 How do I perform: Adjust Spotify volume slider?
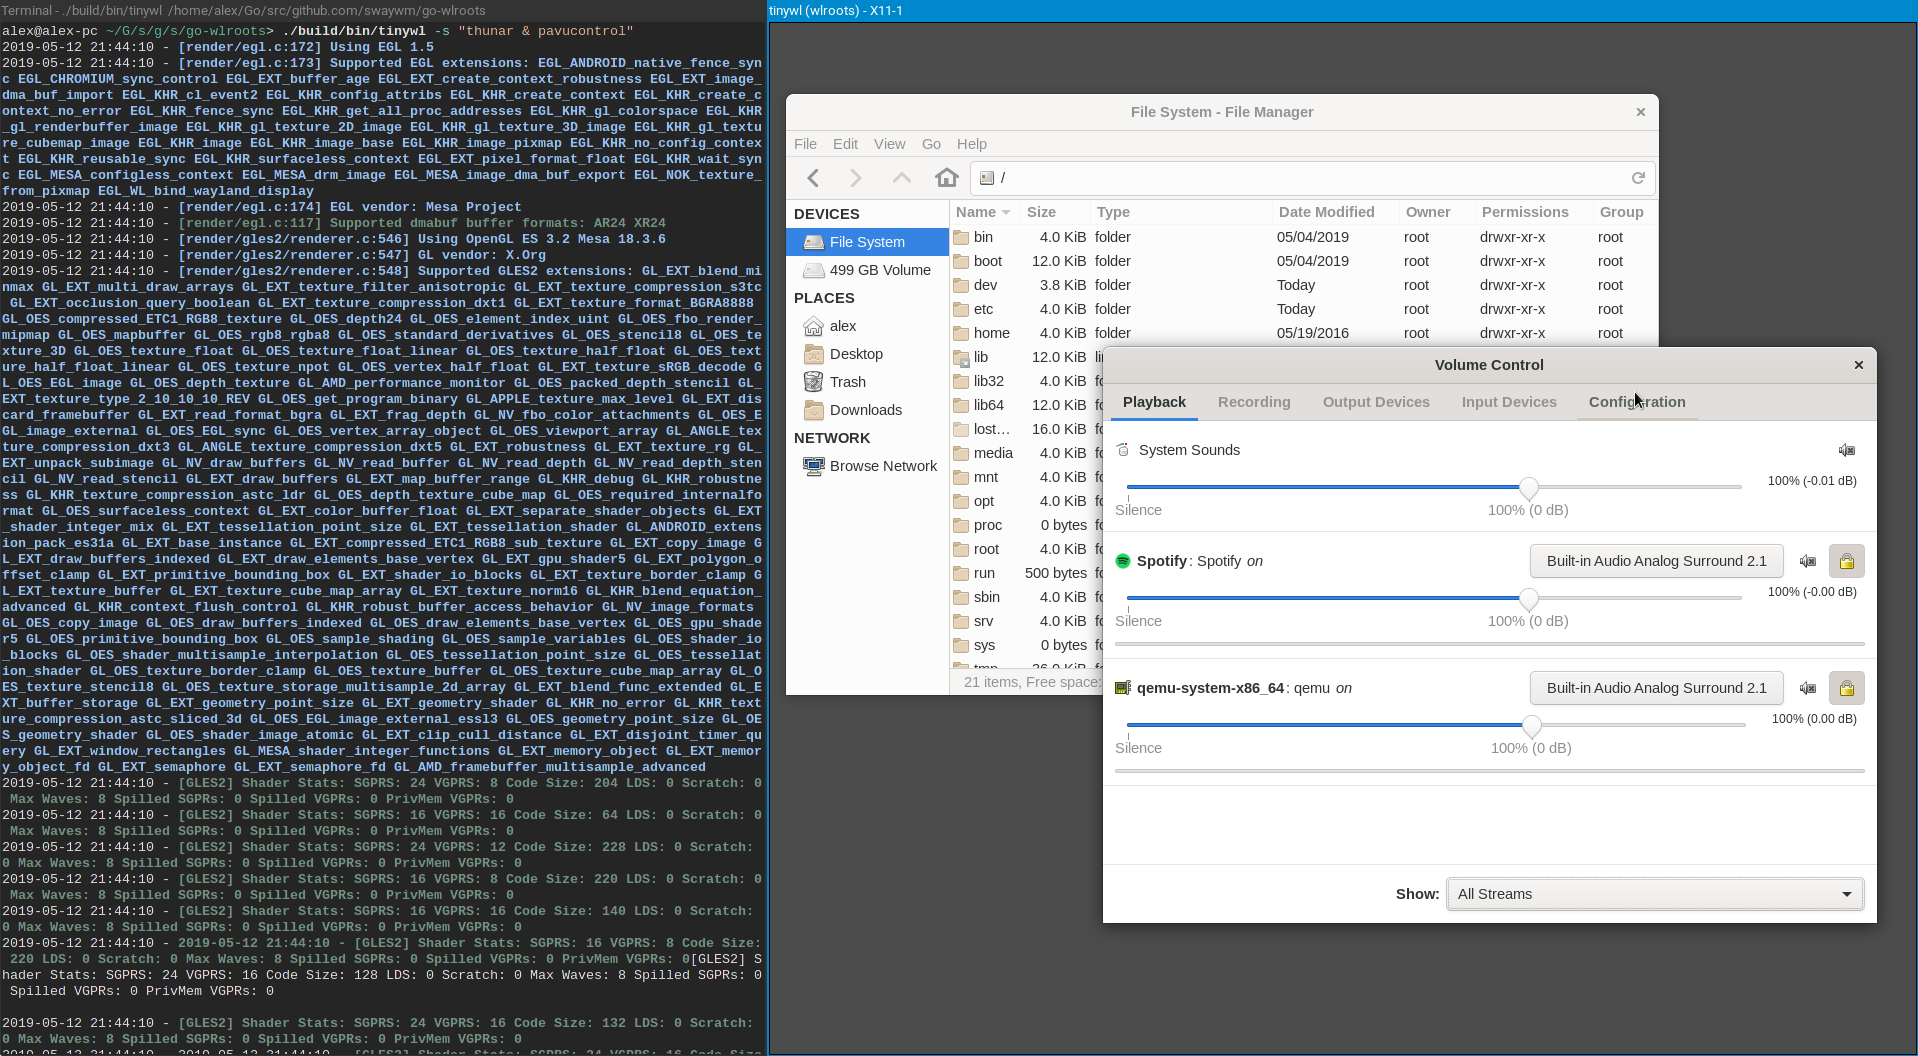[1434, 598]
